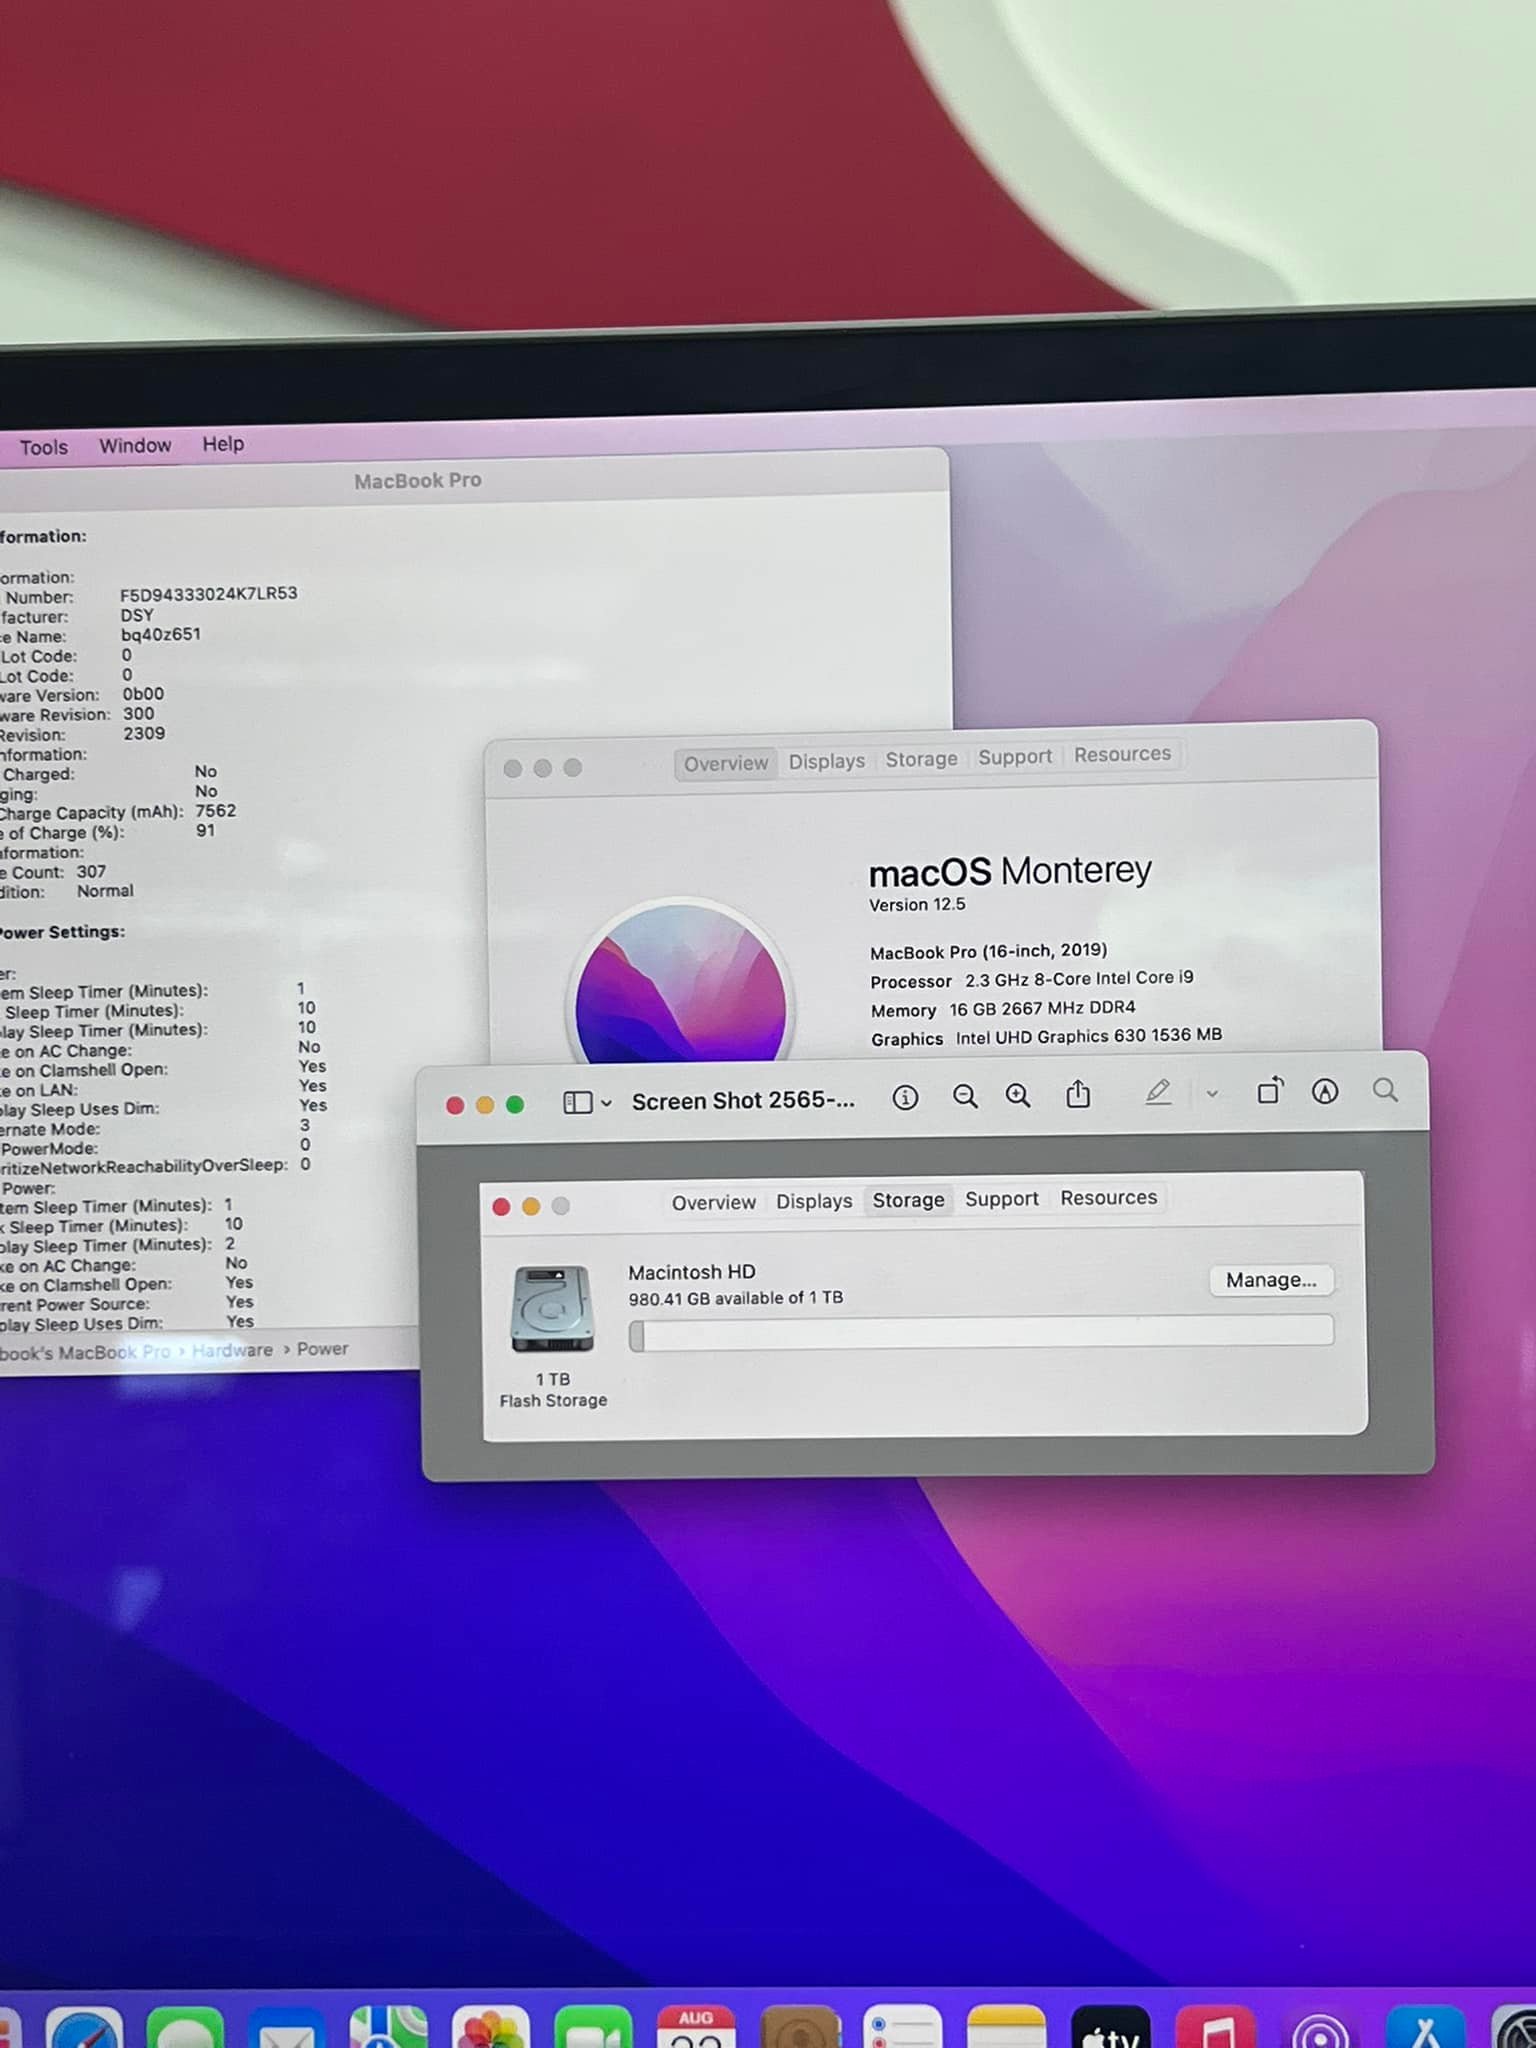Switch to Resources tab in macOS Monterey window
The height and width of the screenshot is (2048, 1536).
click(1122, 754)
